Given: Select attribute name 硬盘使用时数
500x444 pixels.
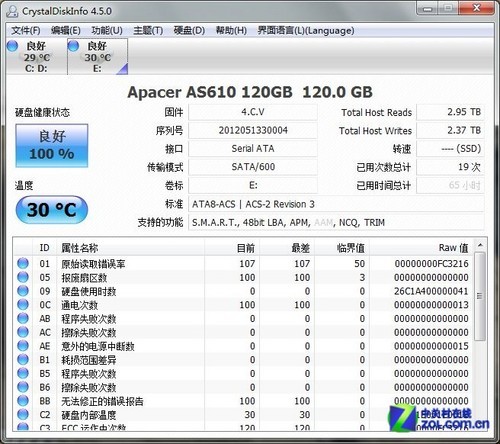Looking at the screenshot, I should pyautogui.click(x=88, y=291).
